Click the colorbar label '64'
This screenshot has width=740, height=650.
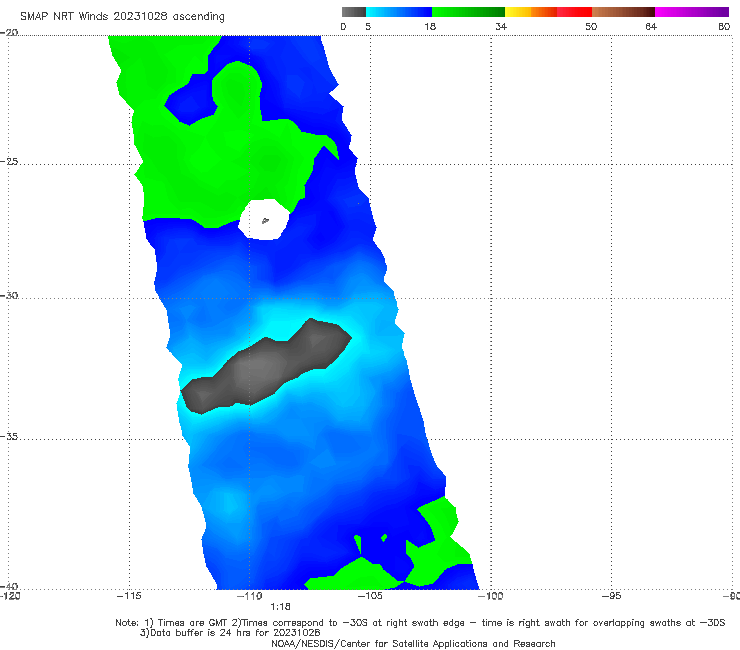pos(651,27)
